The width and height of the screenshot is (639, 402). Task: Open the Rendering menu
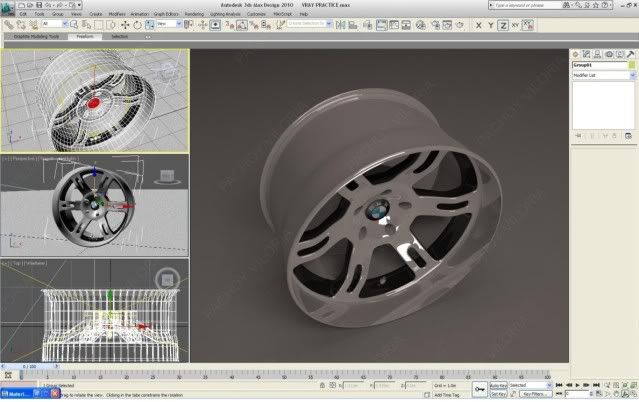click(194, 14)
